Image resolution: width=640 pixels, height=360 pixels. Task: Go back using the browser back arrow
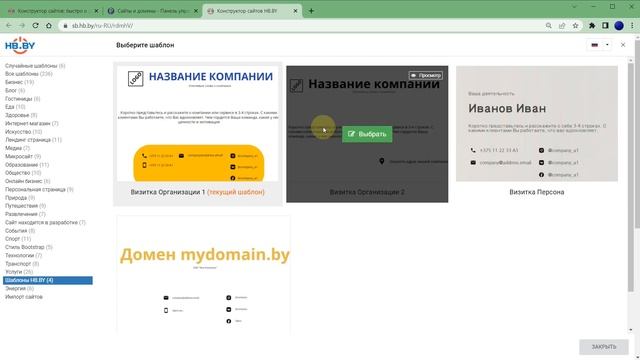coord(9,25)
